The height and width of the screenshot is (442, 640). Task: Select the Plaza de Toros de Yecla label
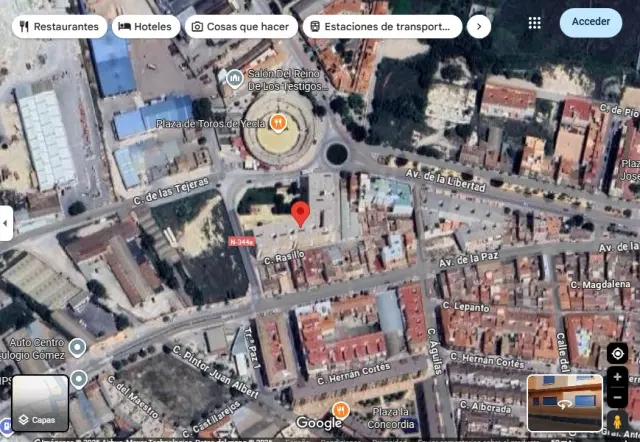pyautogui.click(x=210, y=123)
